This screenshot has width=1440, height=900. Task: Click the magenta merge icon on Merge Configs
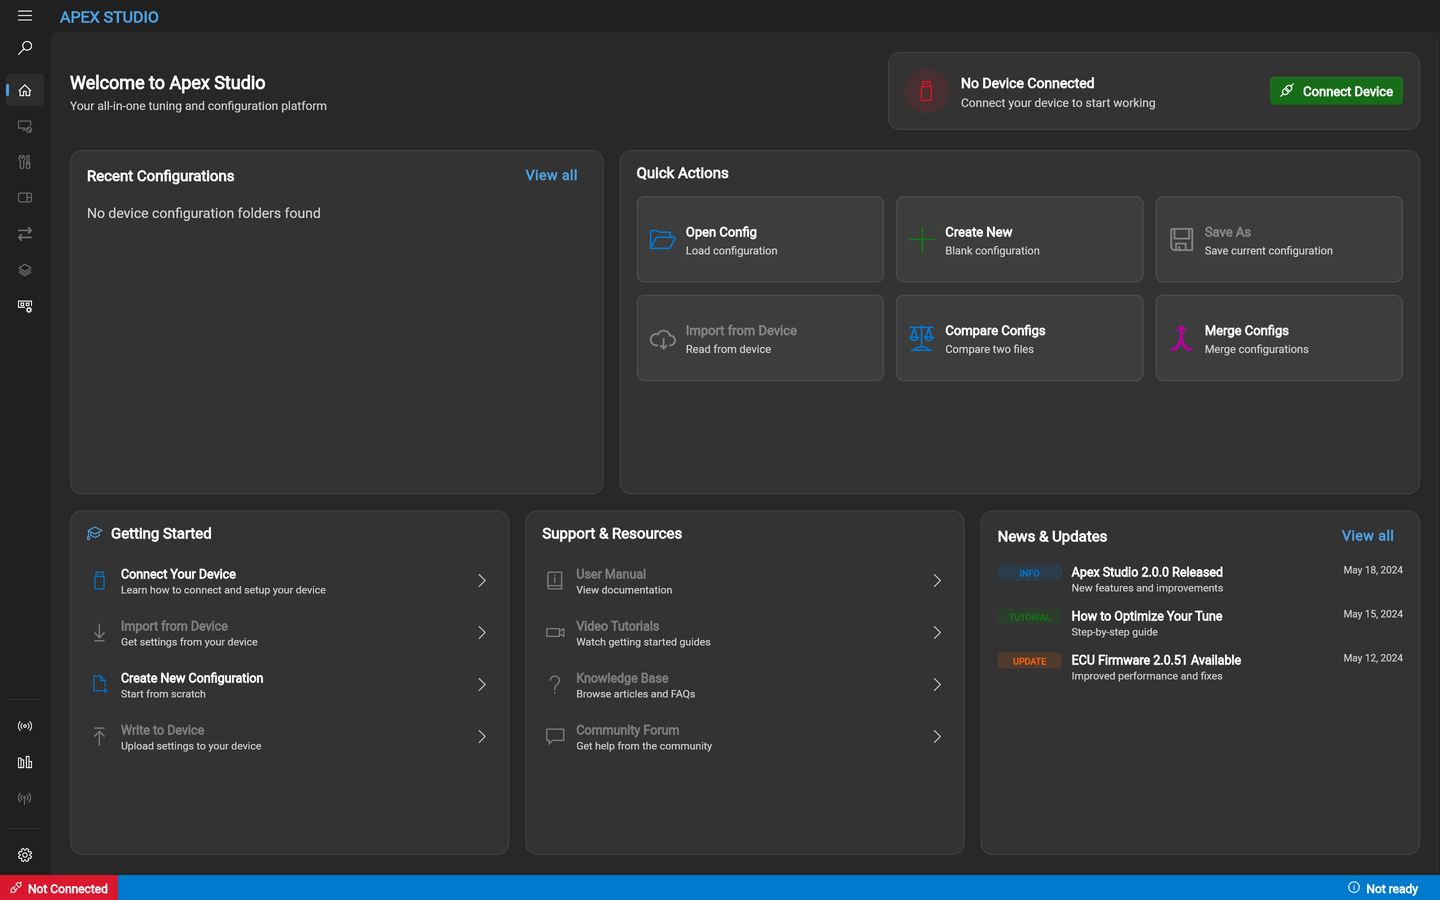(x=1181, y=338)
